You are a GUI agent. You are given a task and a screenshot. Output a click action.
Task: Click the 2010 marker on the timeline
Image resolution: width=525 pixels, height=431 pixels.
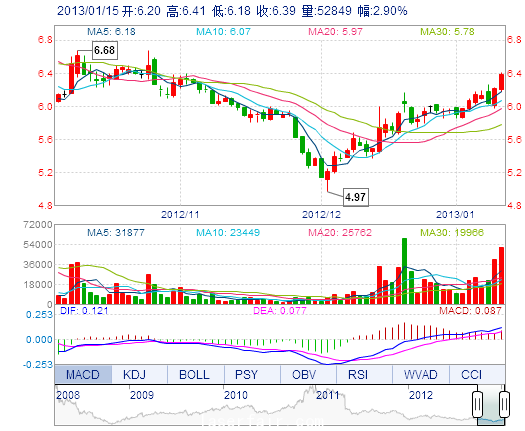click(x=236, y=395)
